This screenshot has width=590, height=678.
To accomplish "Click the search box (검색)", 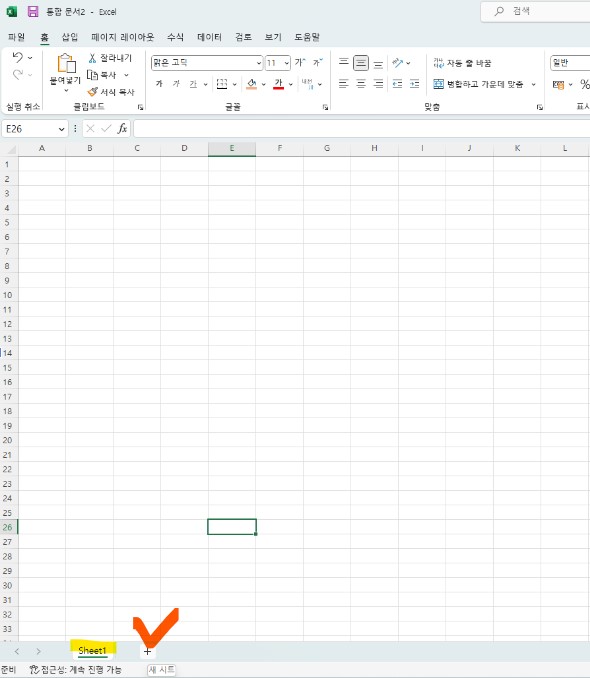I will tap(535, 11).
